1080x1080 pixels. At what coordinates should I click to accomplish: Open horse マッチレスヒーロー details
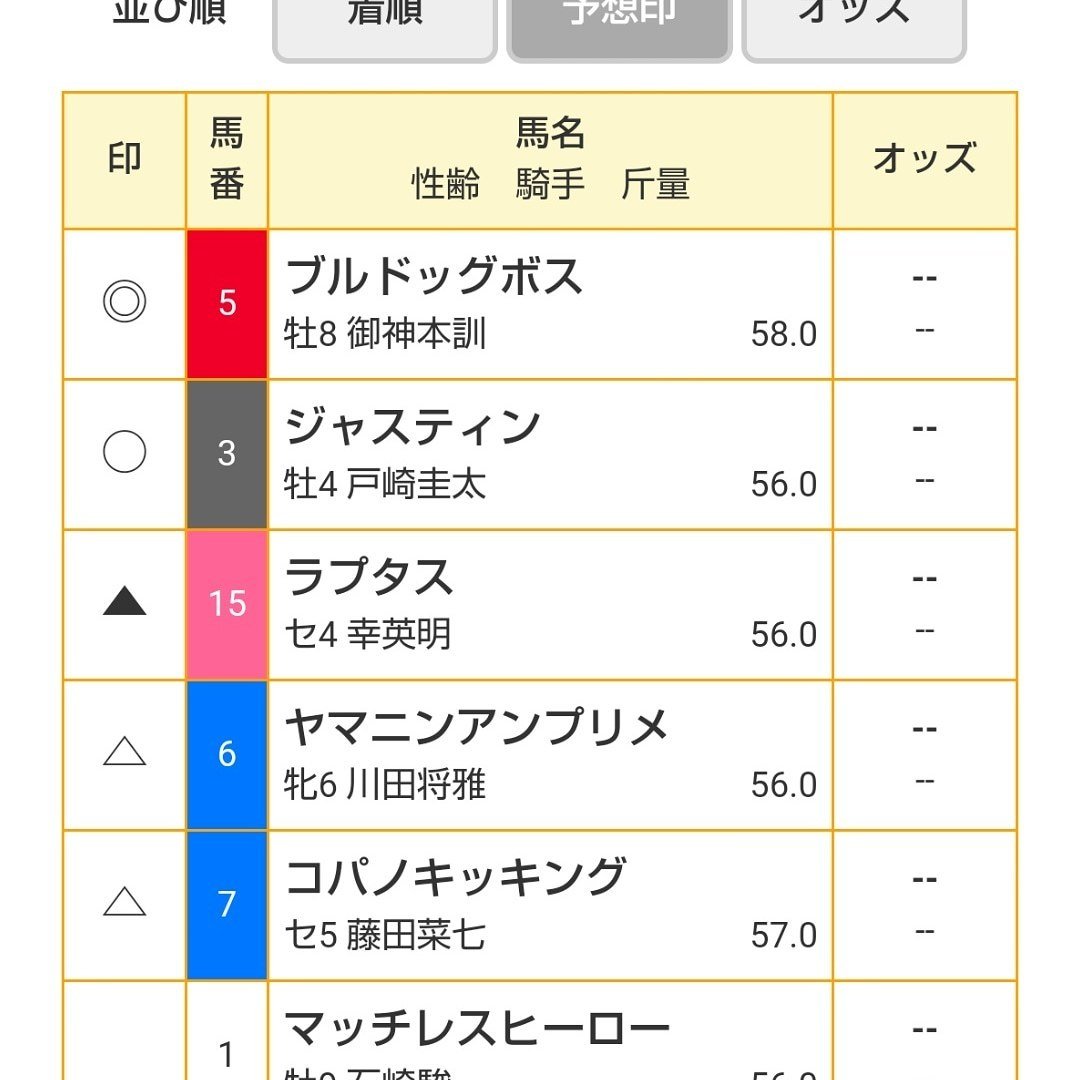(477, 1028)
